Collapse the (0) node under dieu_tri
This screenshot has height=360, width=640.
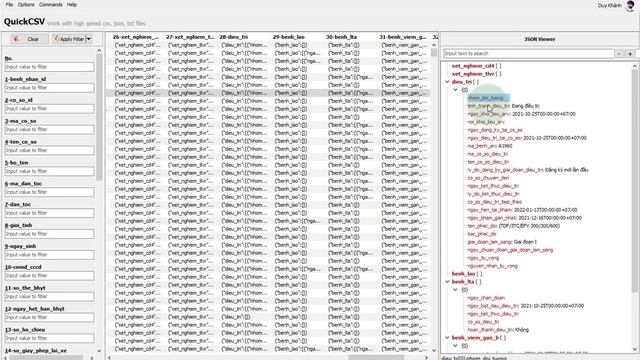456,90
